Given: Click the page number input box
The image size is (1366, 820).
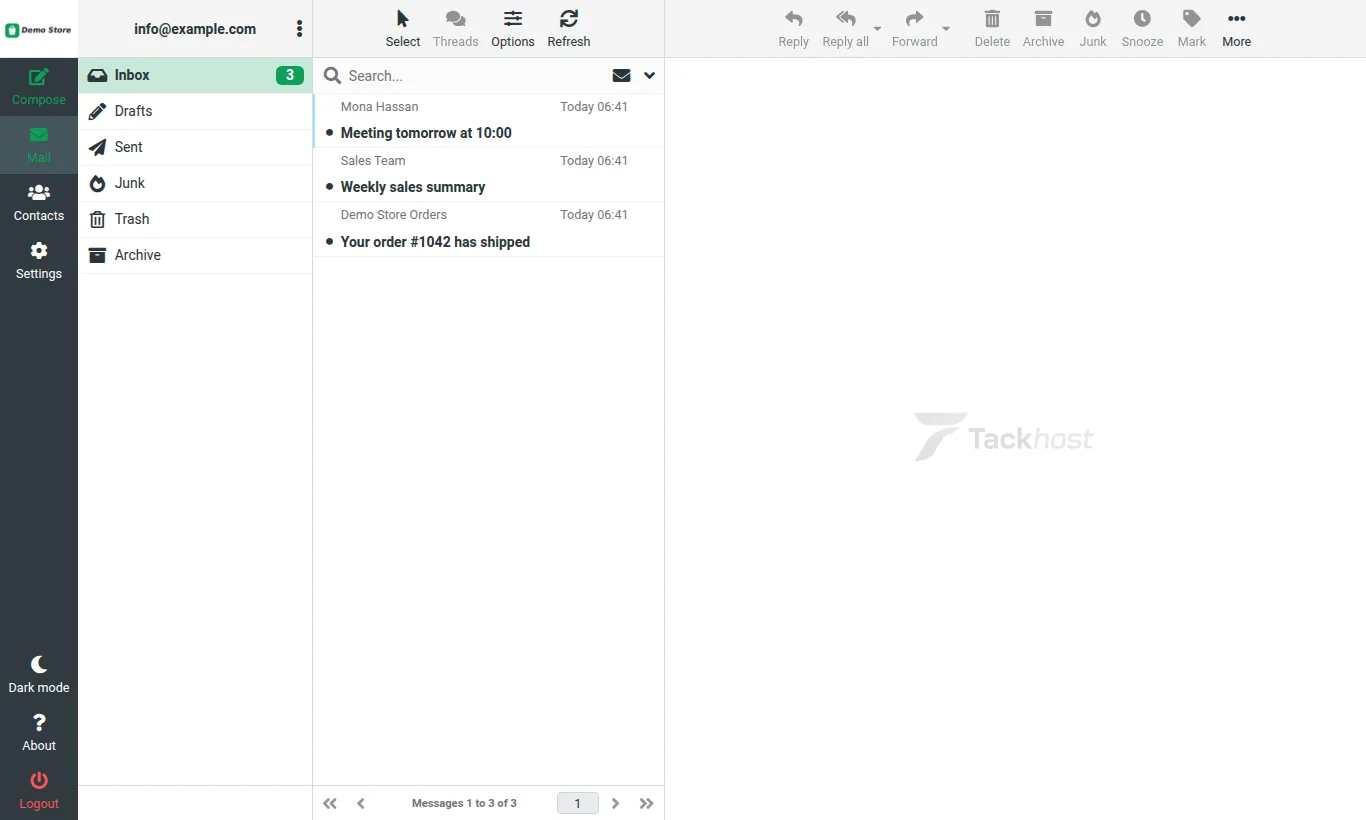Looking at the screenshot, I should click(x=578, y=803).
